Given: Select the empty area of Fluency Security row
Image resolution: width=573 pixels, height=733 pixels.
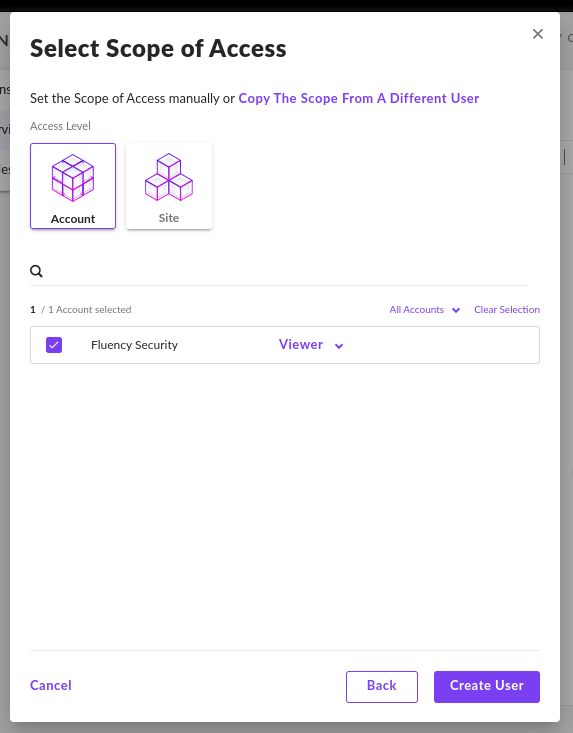Looking at the screenshot, I should tap(442, 345).
